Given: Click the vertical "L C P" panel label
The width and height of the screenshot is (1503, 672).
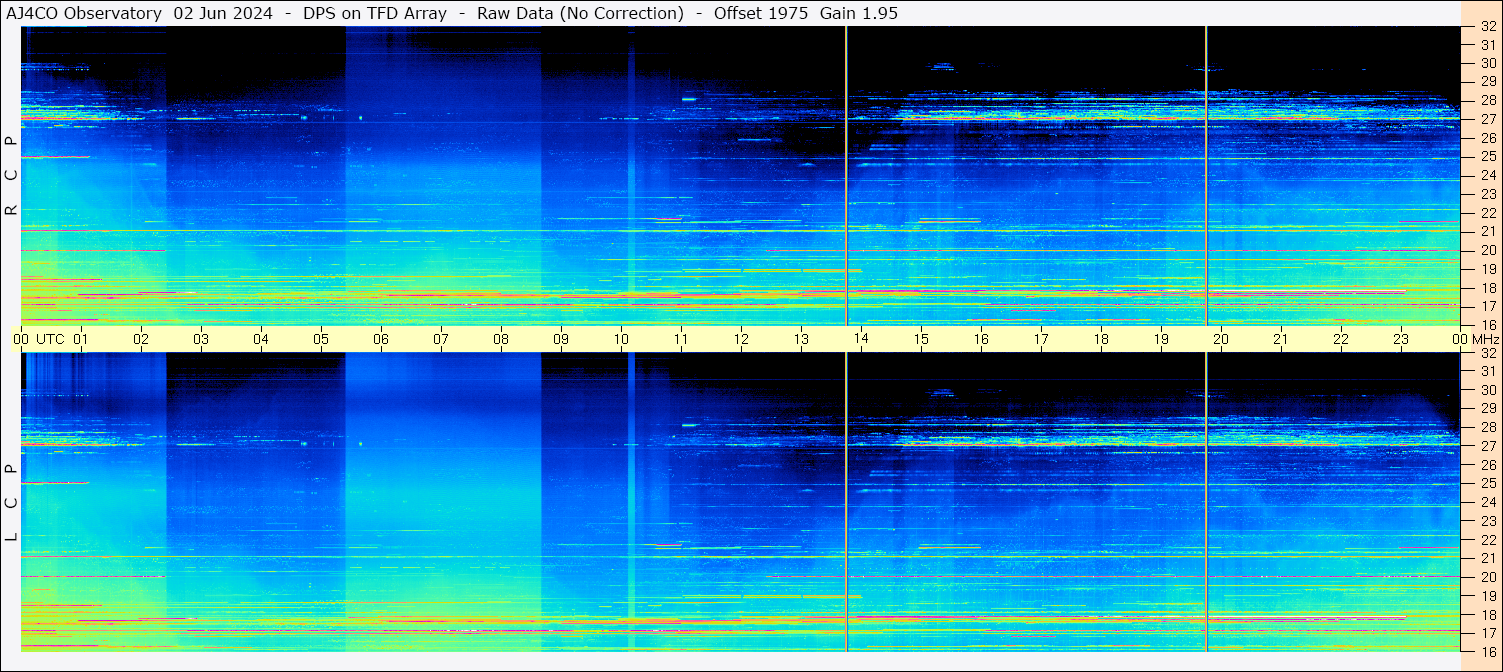Looking at the screenshot, I should (x=12, y=503).
